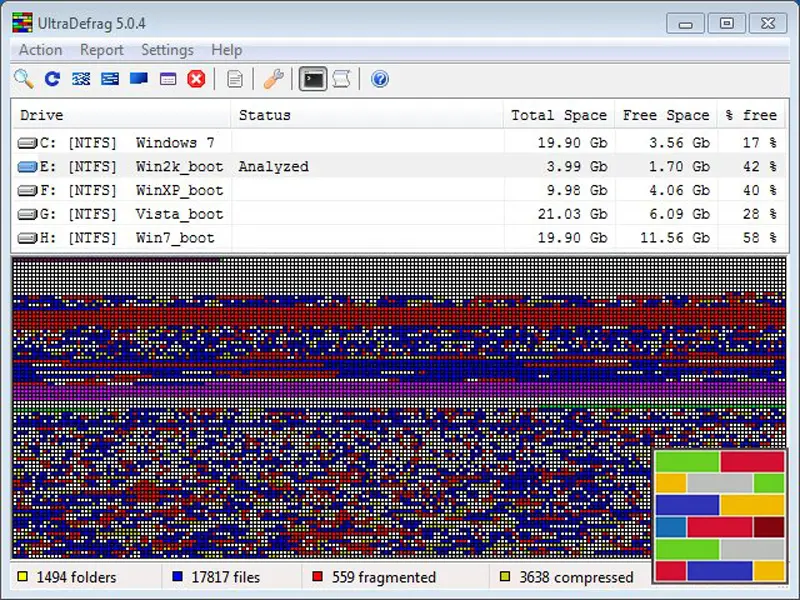Image resolution: width=800 pixels, height=600 pixels.
Task: Click the Total Space column header
Action: [x=558, y=115]
